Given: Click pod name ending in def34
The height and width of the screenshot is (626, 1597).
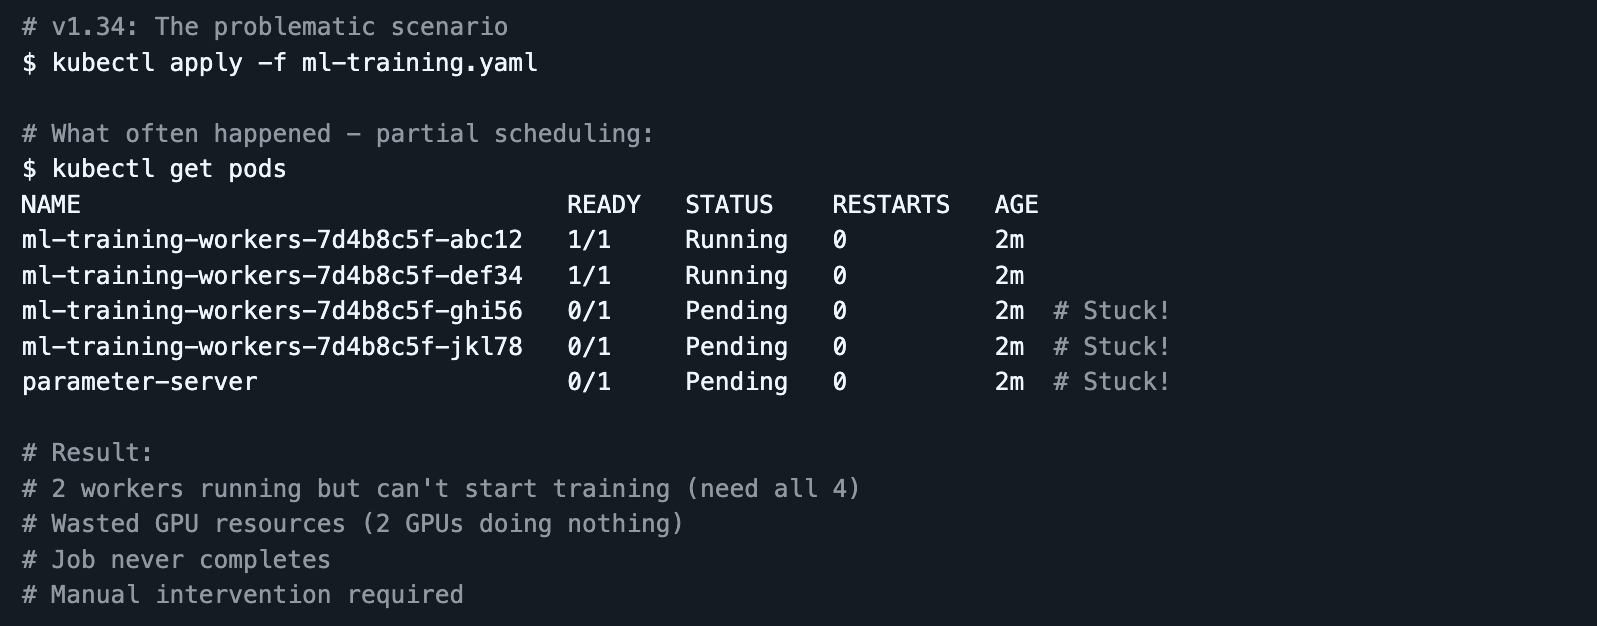Looking at the screenshot, I should (272, 276).
